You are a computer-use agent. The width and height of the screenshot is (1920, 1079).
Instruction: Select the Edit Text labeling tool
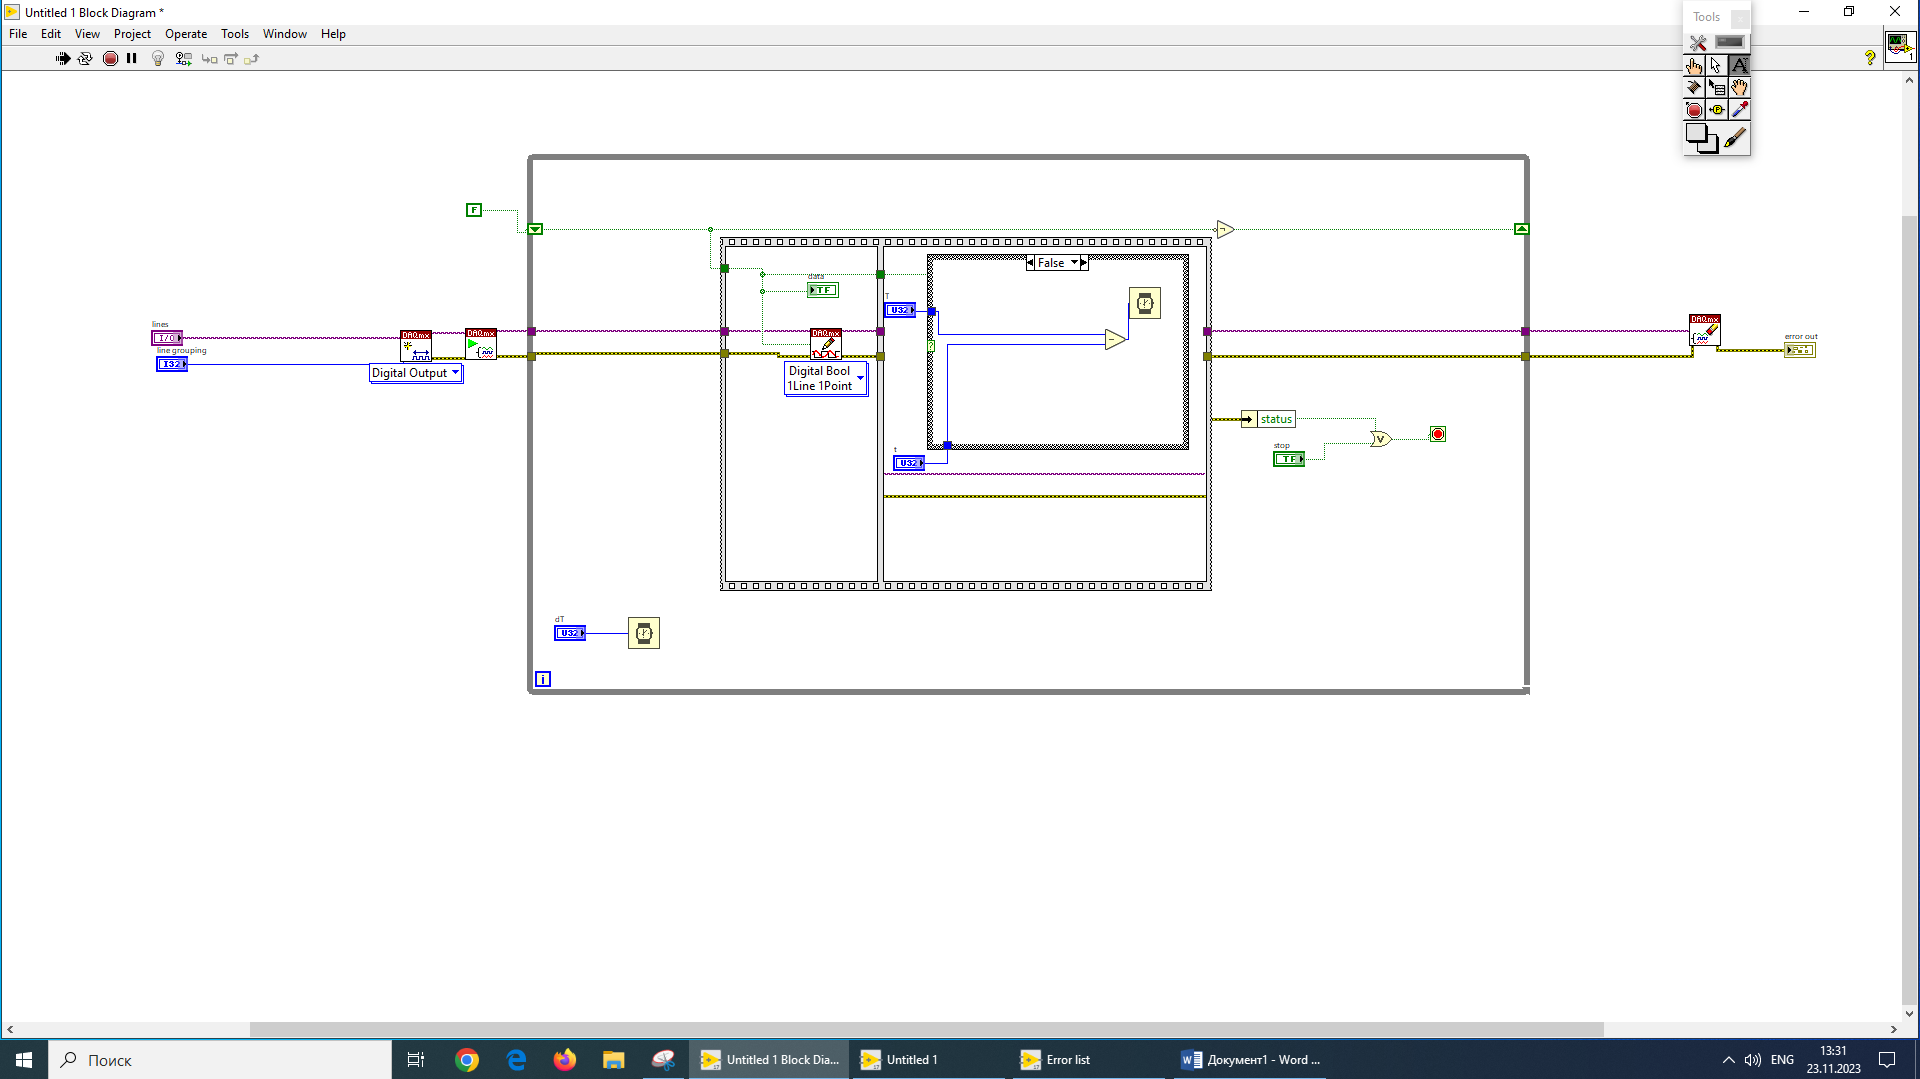tap(1740, 65)
